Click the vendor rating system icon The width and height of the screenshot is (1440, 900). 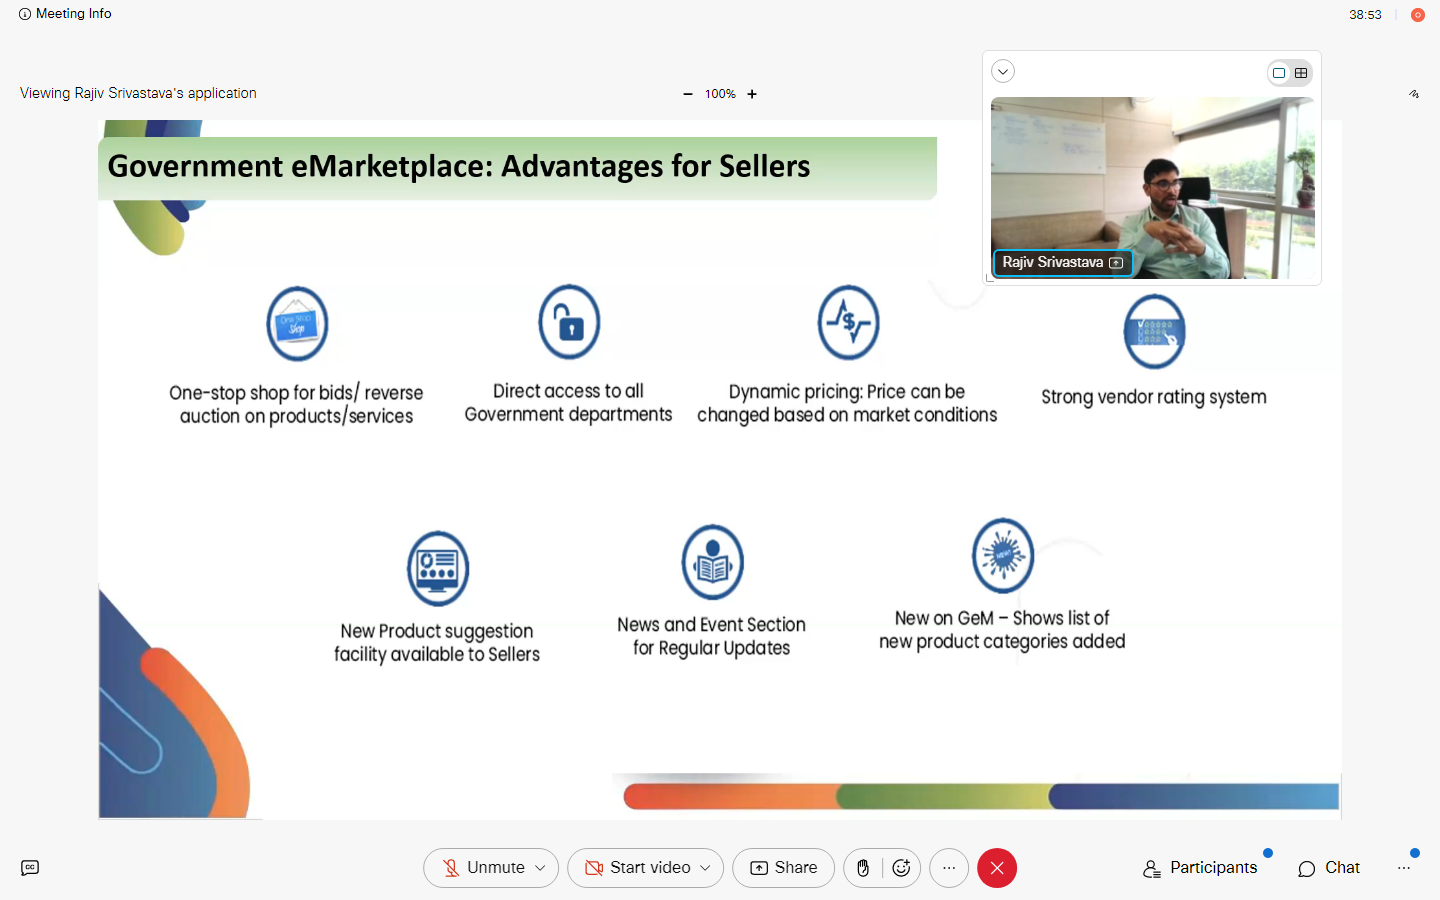(1154, 331)
